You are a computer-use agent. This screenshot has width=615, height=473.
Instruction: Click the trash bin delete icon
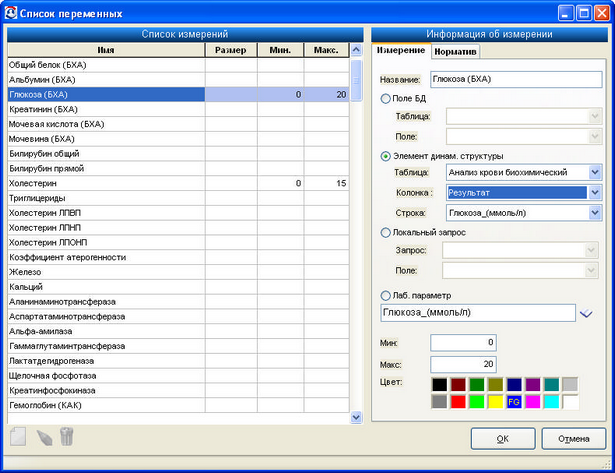tap(67, 437)
